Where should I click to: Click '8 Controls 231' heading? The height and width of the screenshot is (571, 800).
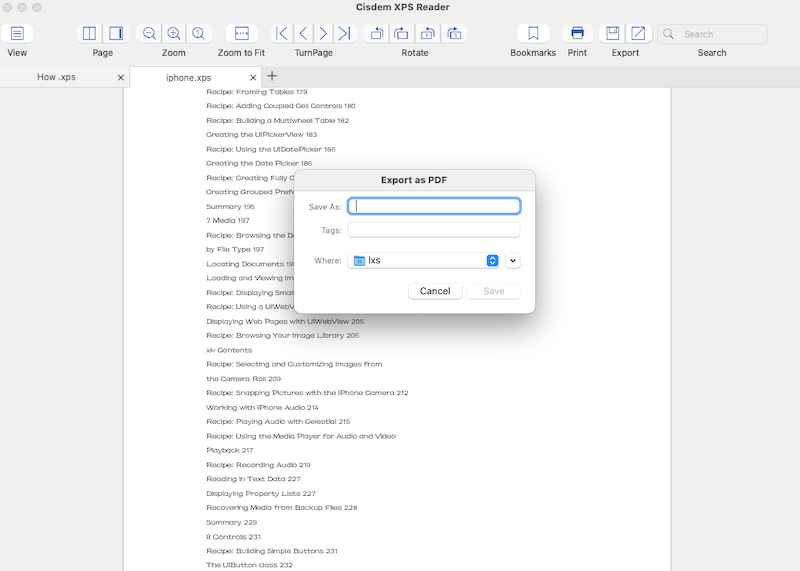click(233, 537)
